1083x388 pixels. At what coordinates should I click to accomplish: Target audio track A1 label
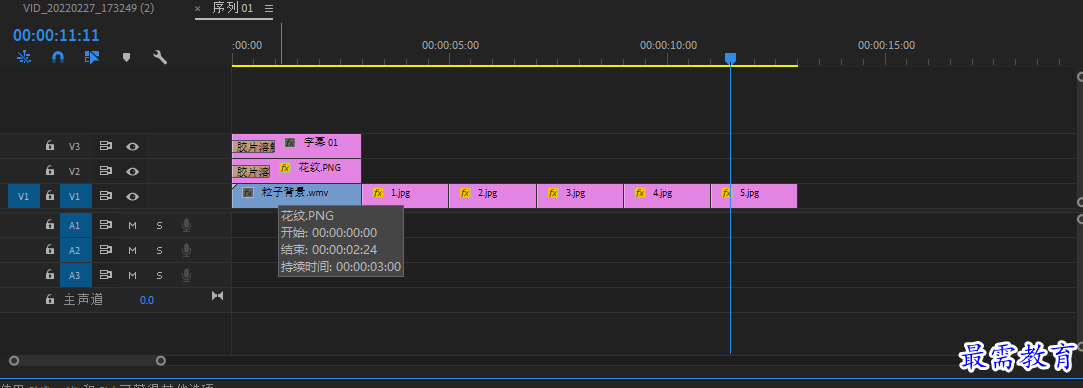(x=75, y=225)
